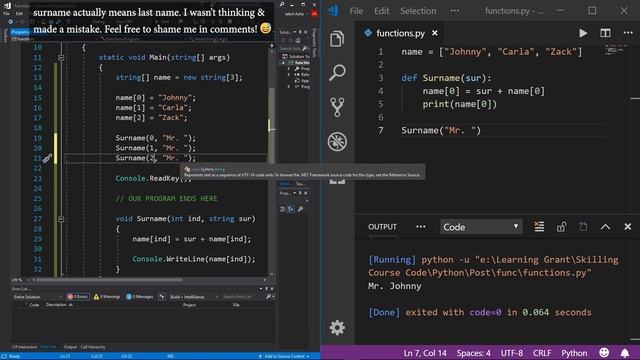Click the smiley feedback icon in the status bar

point(604,353)
